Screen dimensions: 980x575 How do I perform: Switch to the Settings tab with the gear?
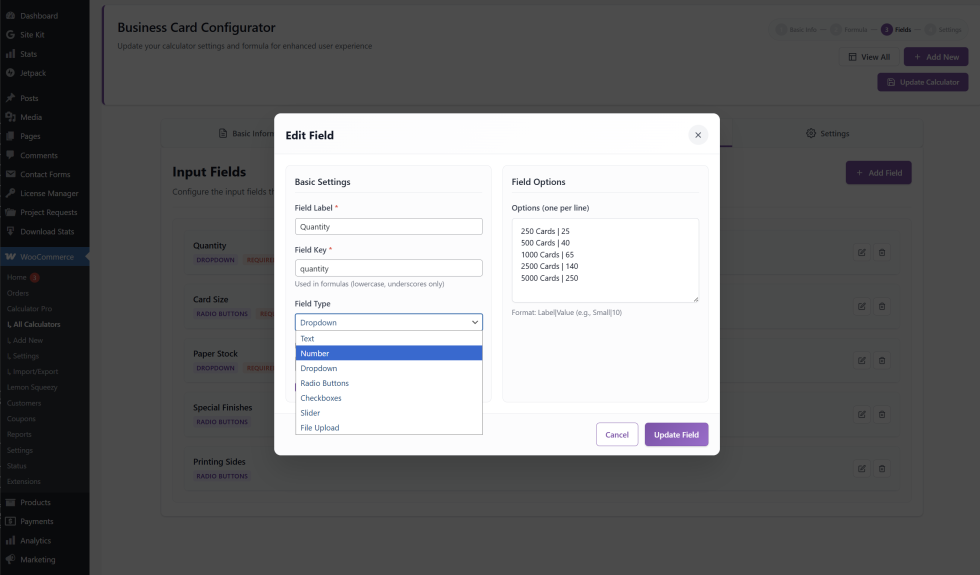tap(828, 133)
